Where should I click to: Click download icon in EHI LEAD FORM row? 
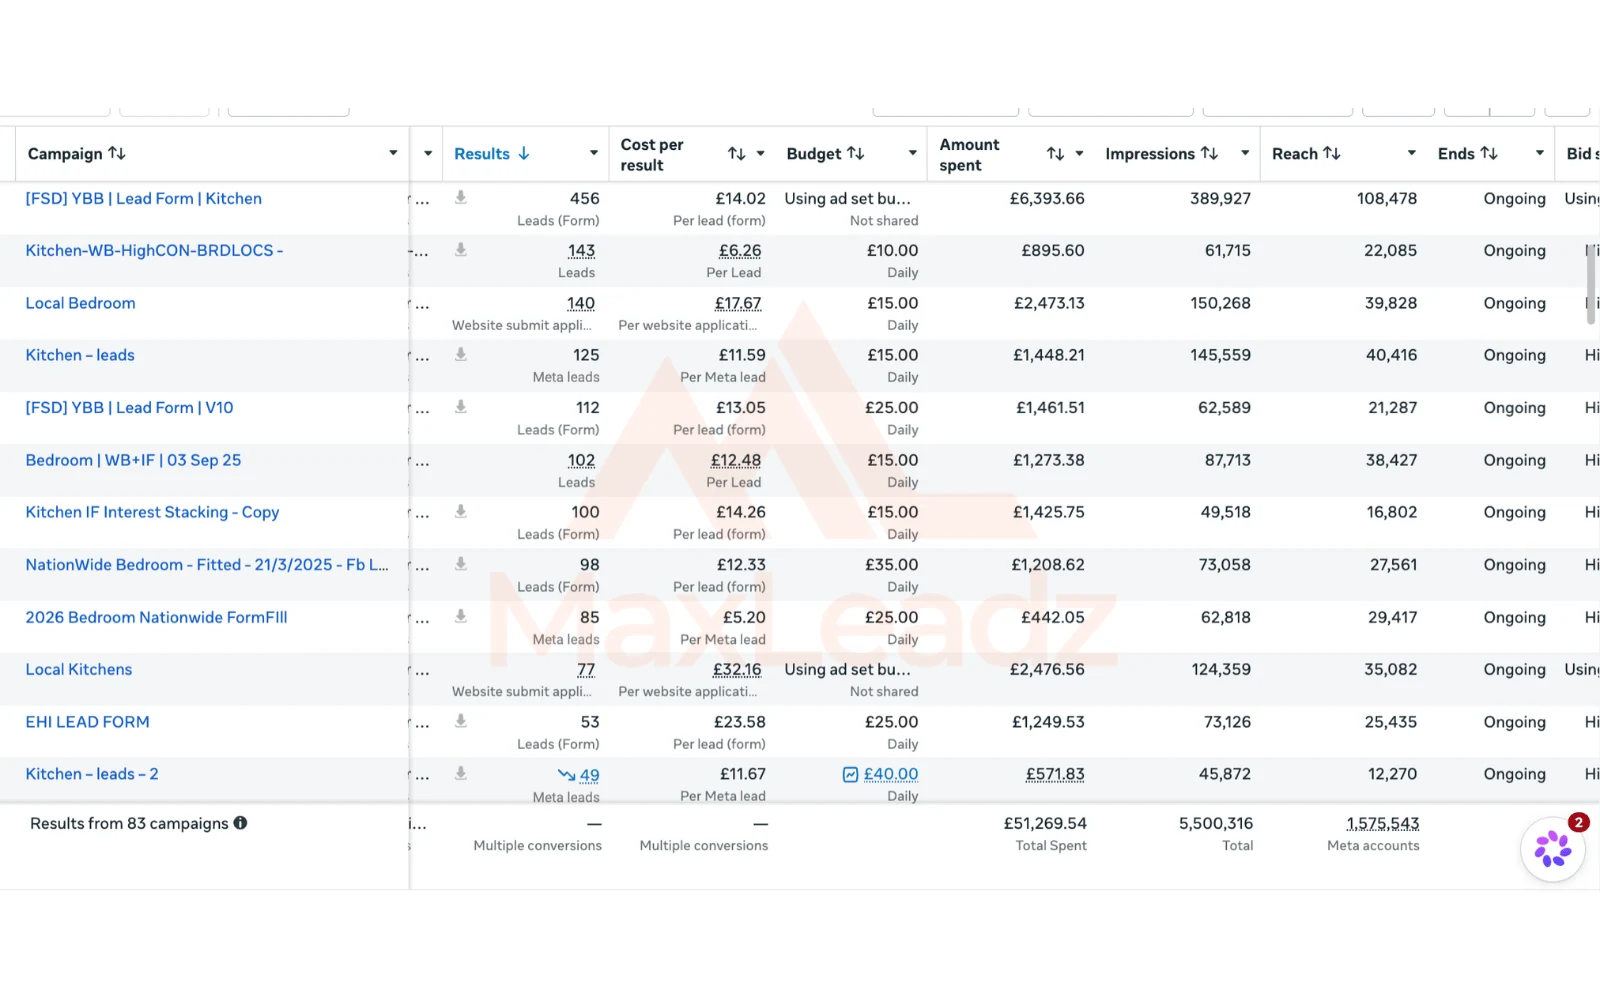tap(461, 720)
